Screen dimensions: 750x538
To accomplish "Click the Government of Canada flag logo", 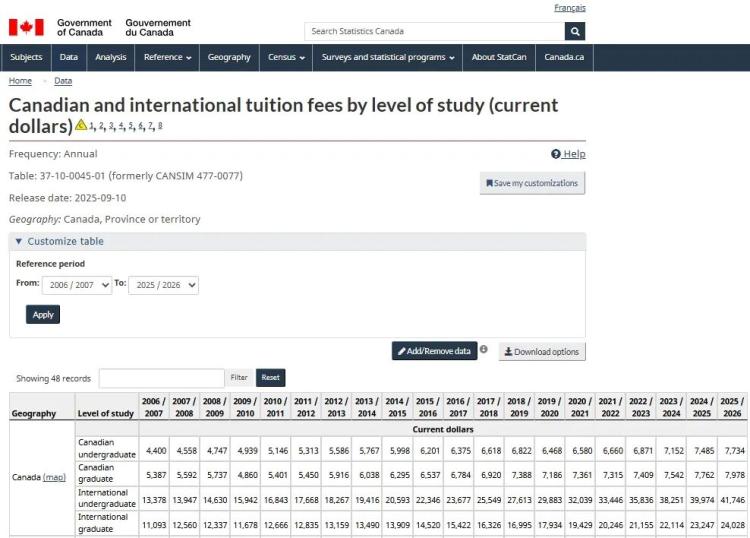I will coord(26,27).
